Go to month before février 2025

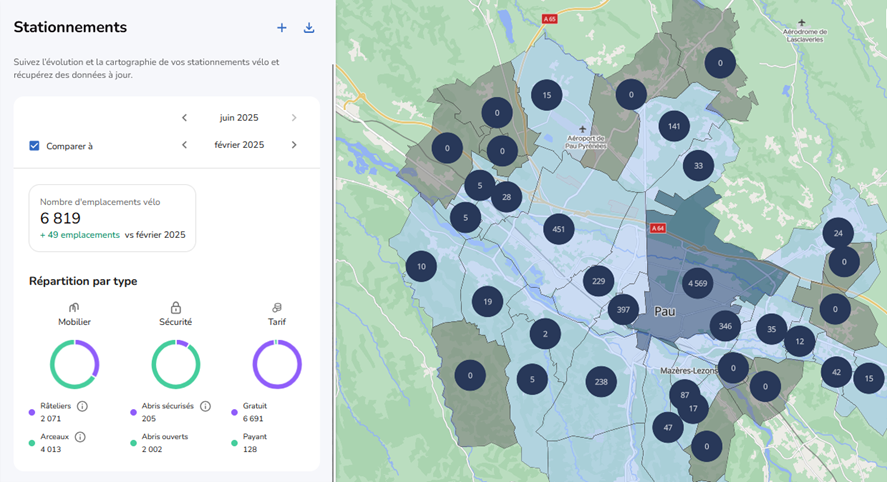pyautogui.click(x=184, y=145)
